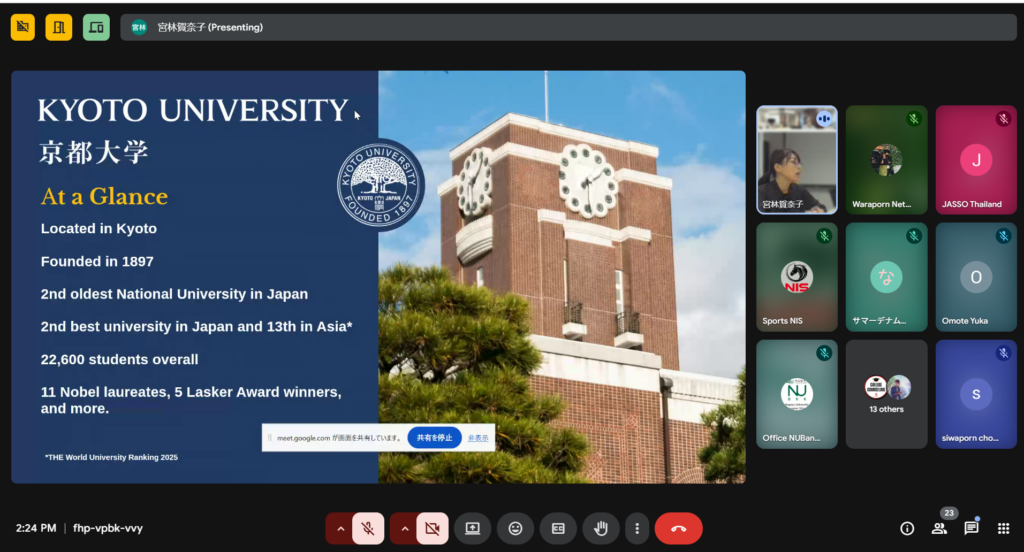
Task: Toggle closed captions button
Action: [x=558, y=528]
